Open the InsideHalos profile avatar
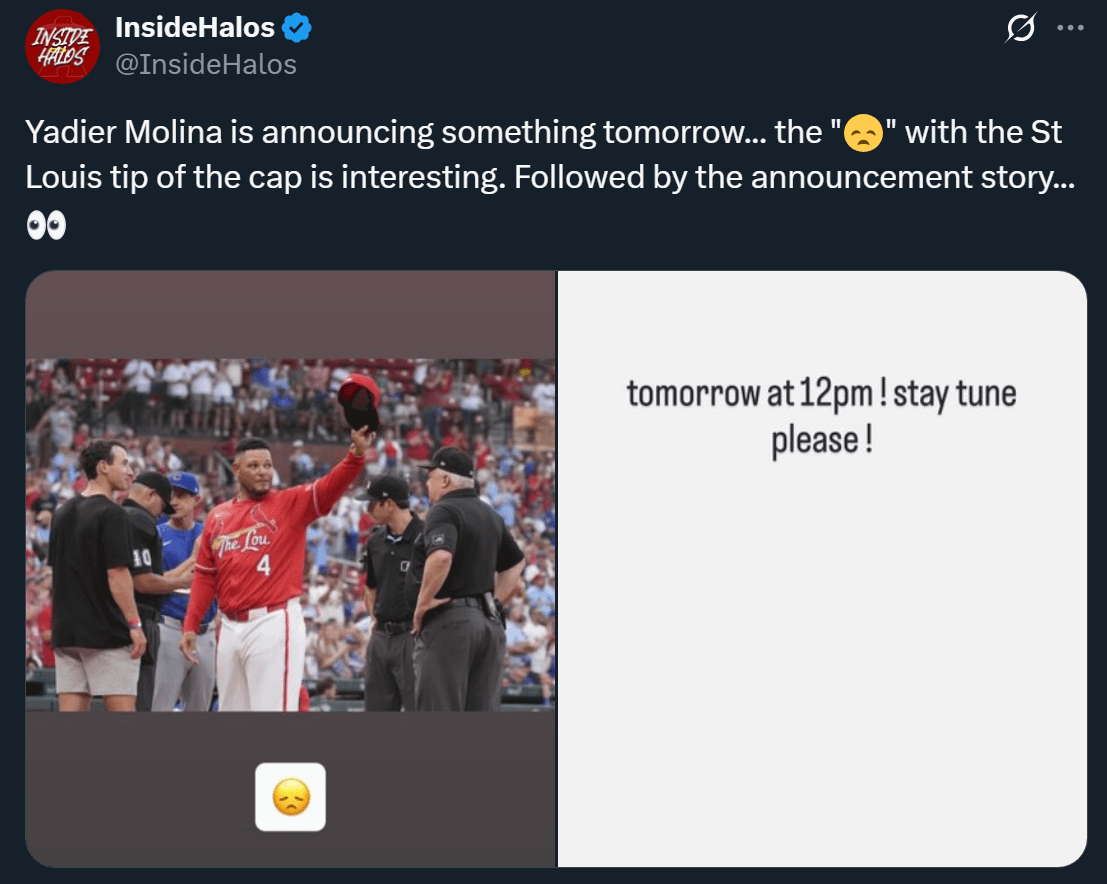 tap(62, 46)
